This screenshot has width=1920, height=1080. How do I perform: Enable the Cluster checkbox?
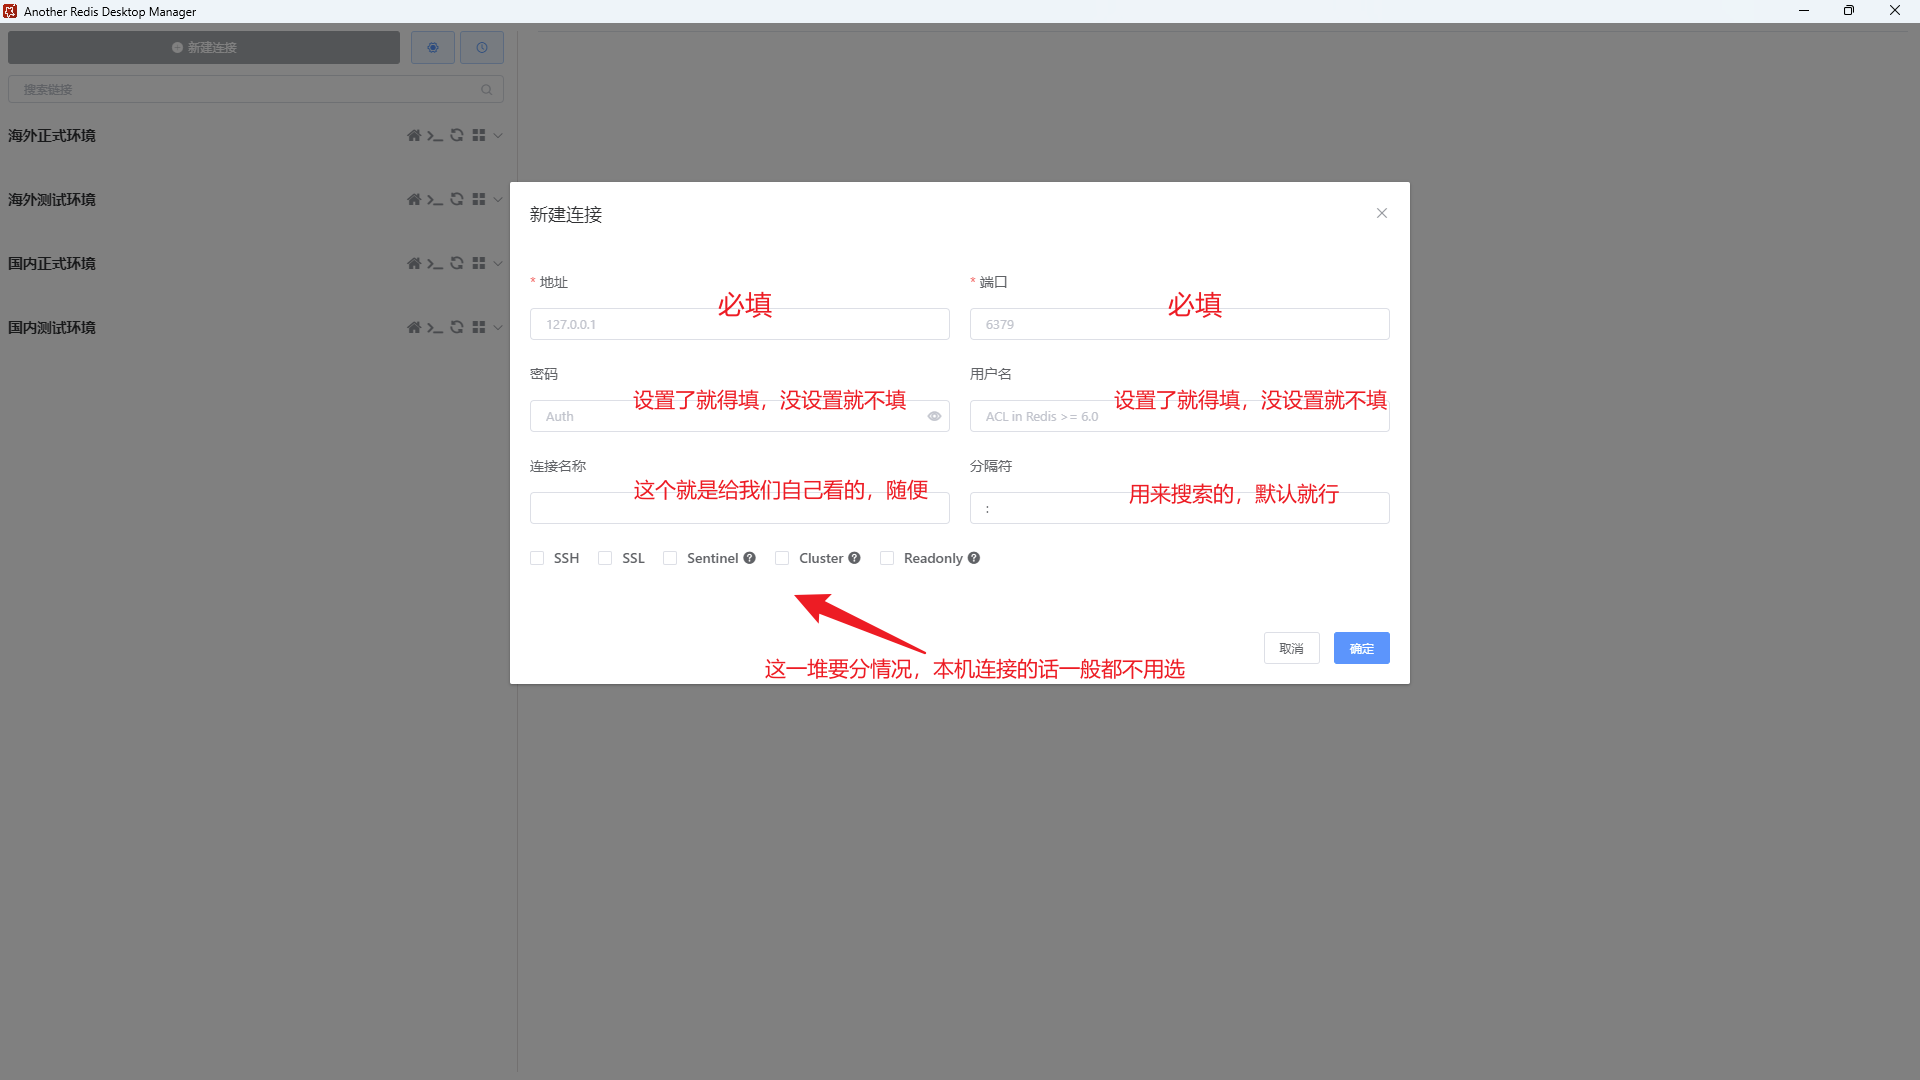pos(782,558)
